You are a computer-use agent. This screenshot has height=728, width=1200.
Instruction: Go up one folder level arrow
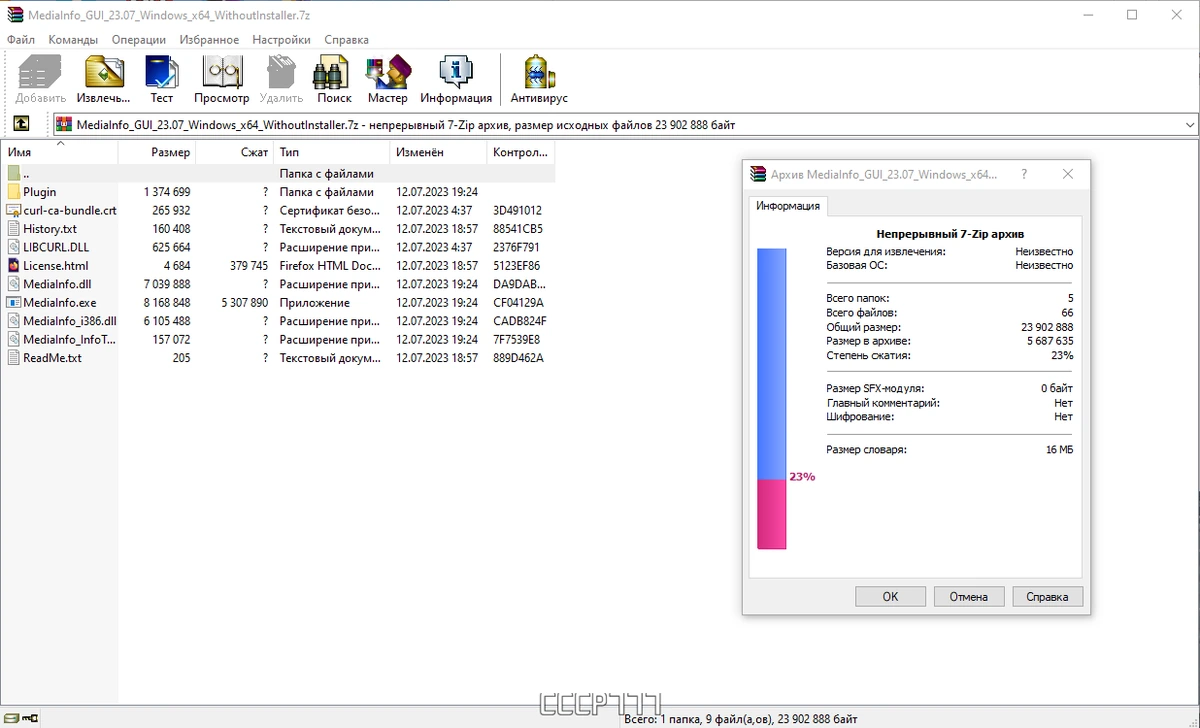coord(21,124)
